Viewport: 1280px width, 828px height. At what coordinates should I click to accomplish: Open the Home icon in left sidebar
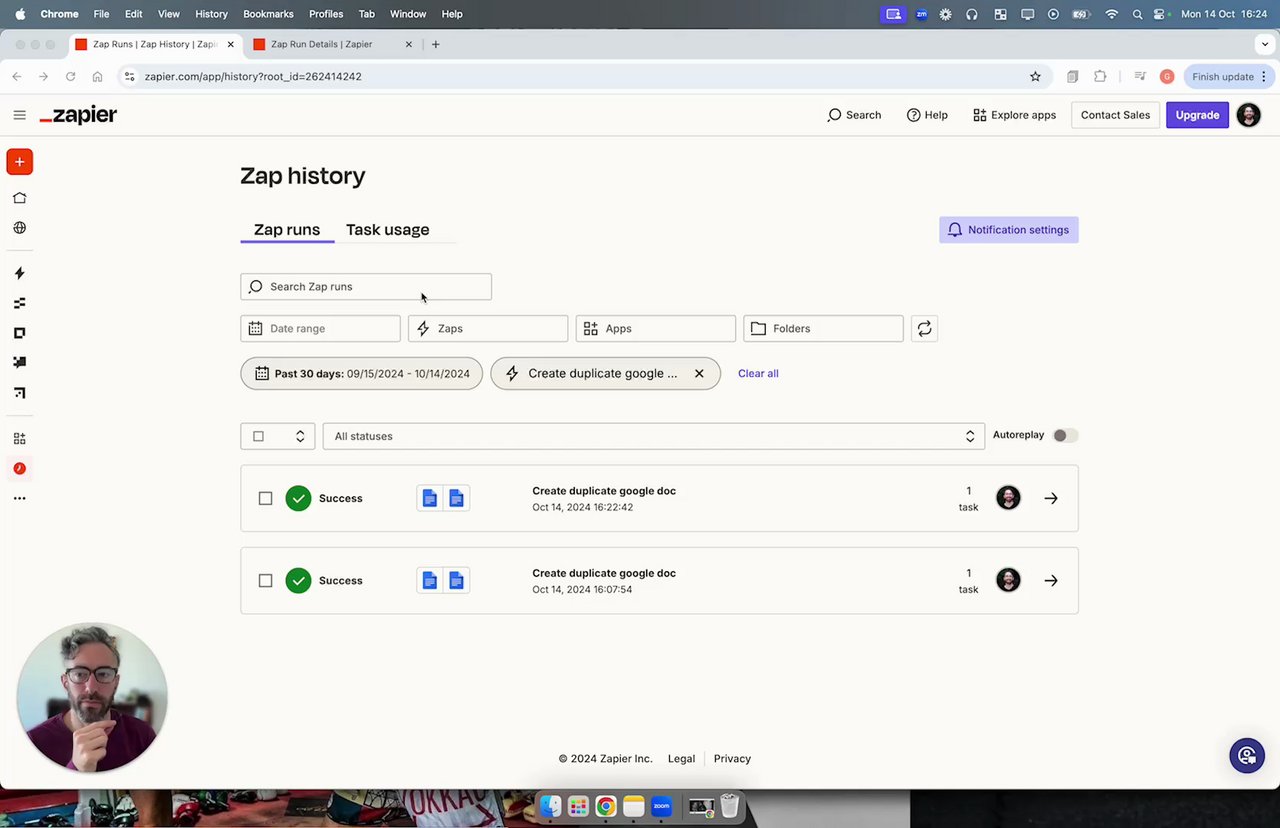click(19, 198)
